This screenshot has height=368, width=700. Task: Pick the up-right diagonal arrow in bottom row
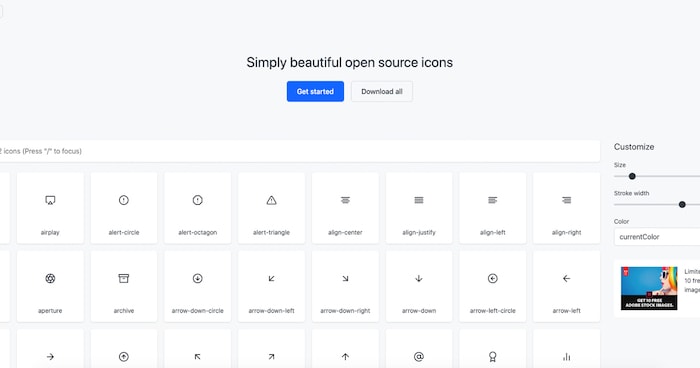click(271, 356)
